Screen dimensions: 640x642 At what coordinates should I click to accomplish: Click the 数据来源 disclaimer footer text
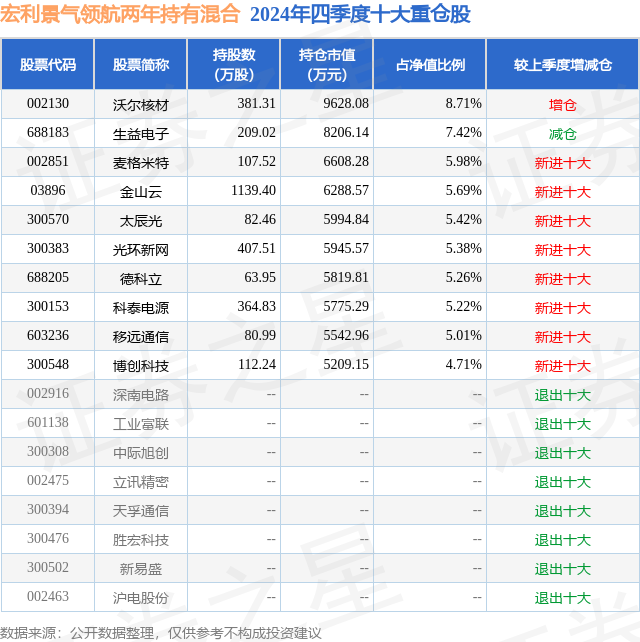tap(161, 633)
